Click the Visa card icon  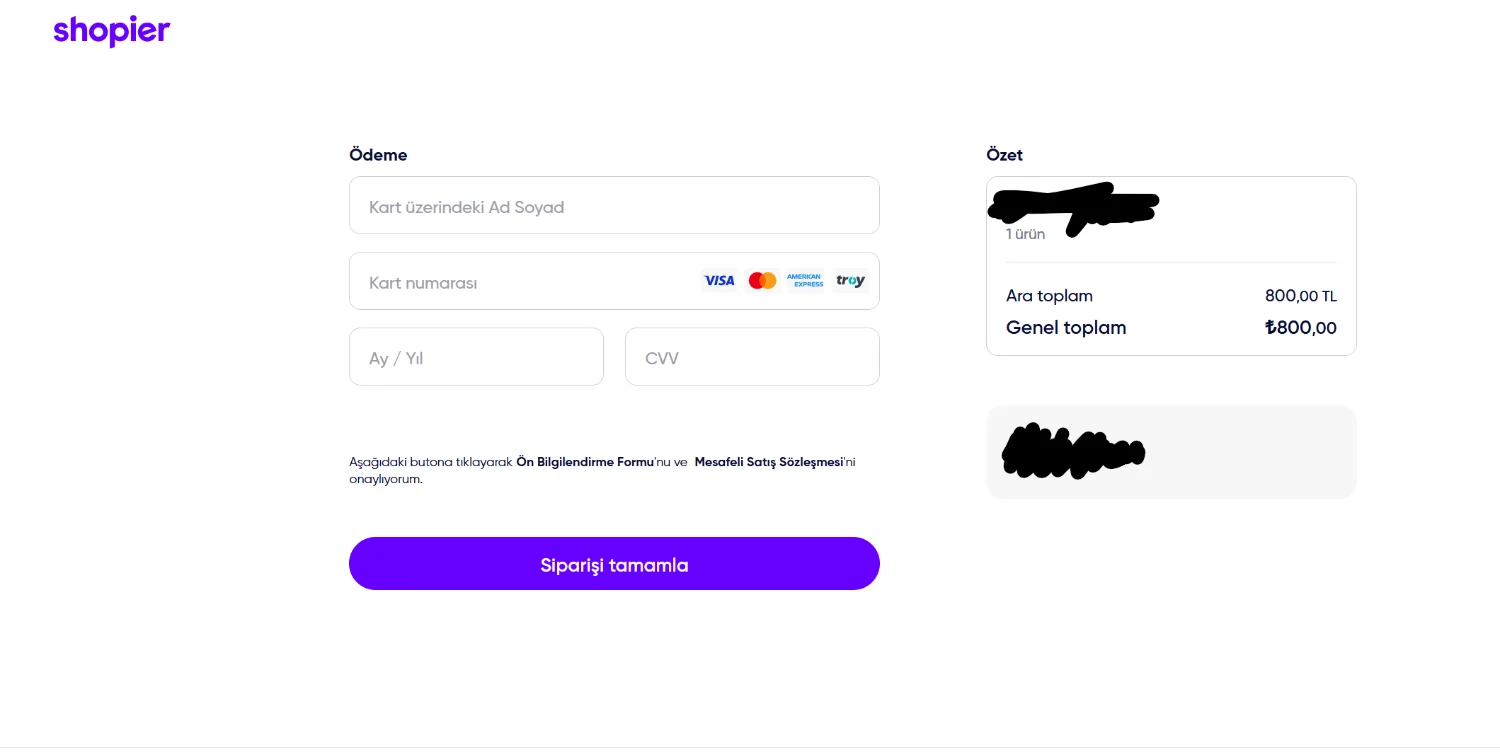719,281
